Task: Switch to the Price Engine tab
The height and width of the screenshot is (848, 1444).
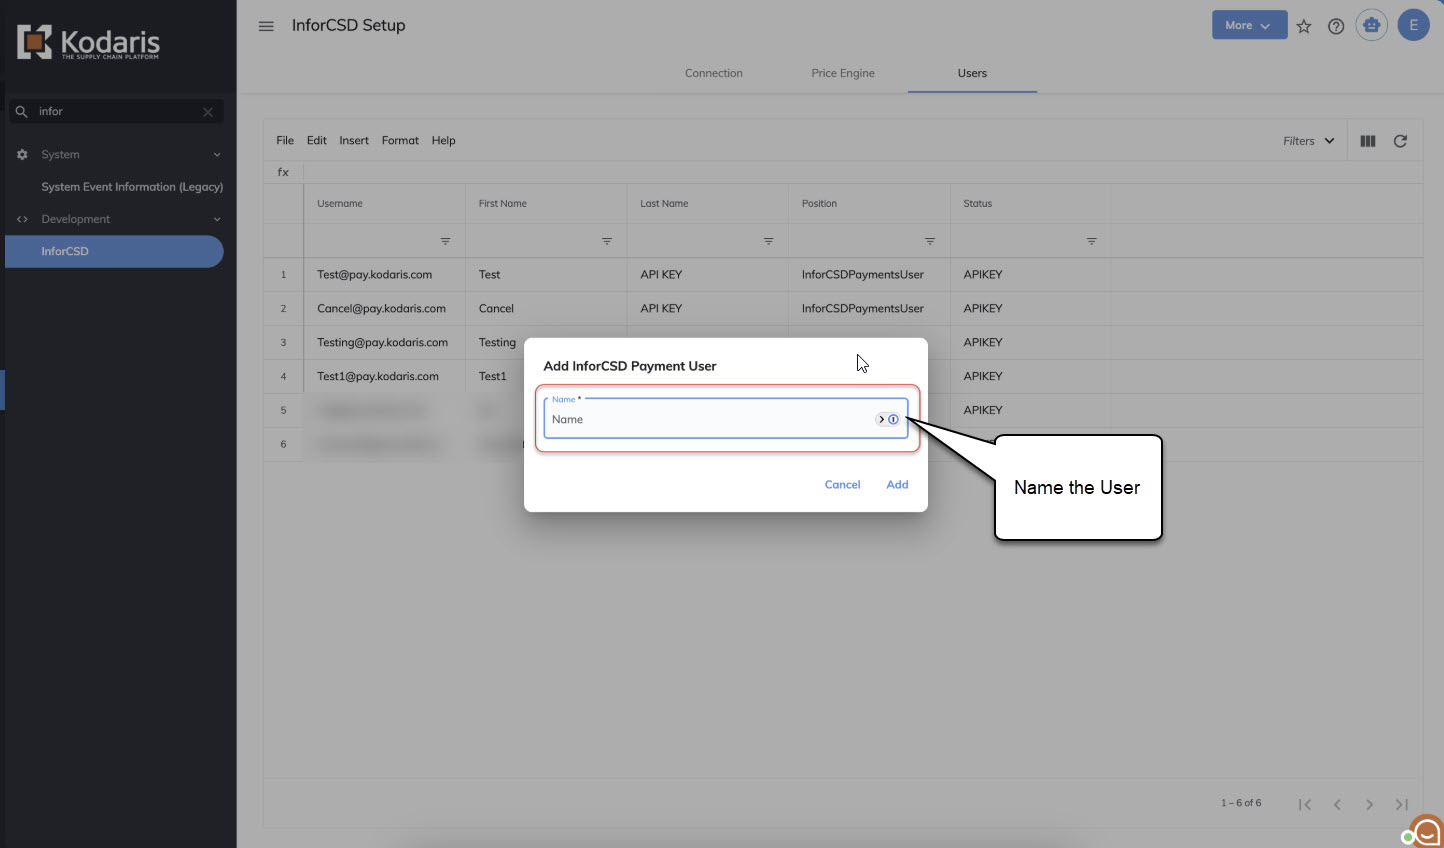Action: [843, 73]
